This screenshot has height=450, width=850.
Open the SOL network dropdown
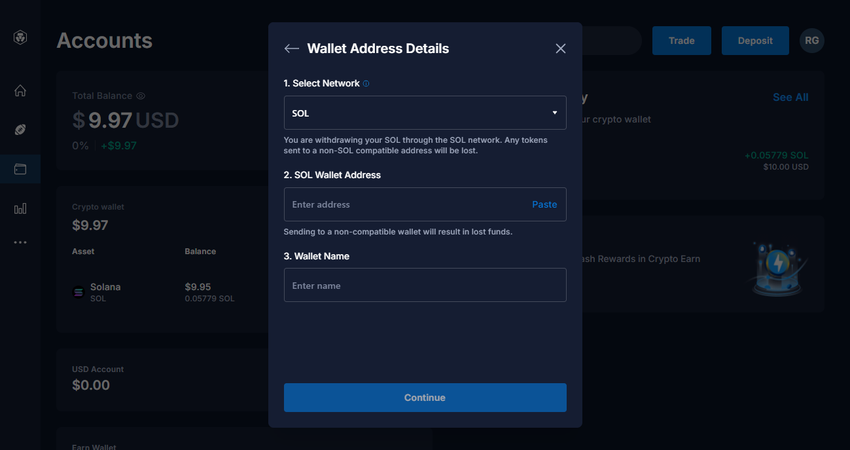425,113
